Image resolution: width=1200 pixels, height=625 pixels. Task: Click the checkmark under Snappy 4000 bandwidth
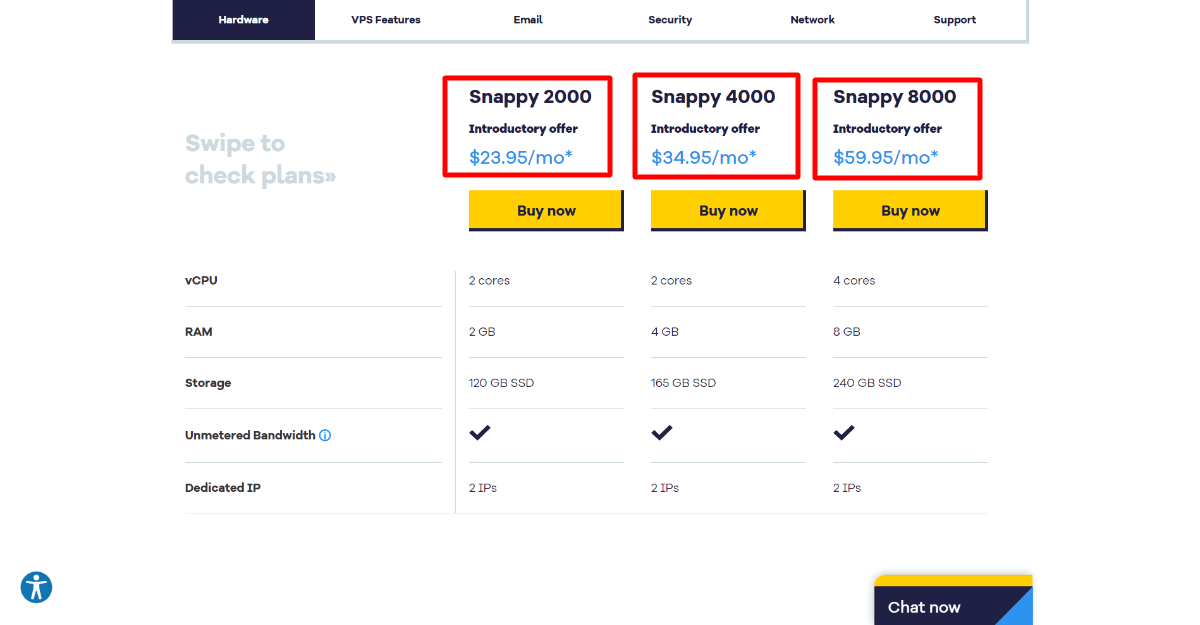point(662,432)
